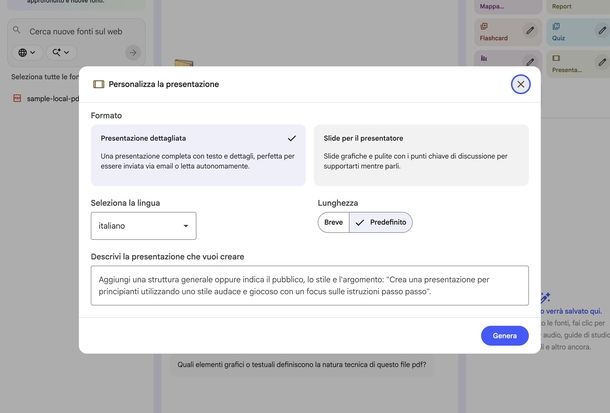The height and width of the screenshot is (413, 610).
Task: Set length to Breve
Action: pyautogui.click(x=333, y=222)
